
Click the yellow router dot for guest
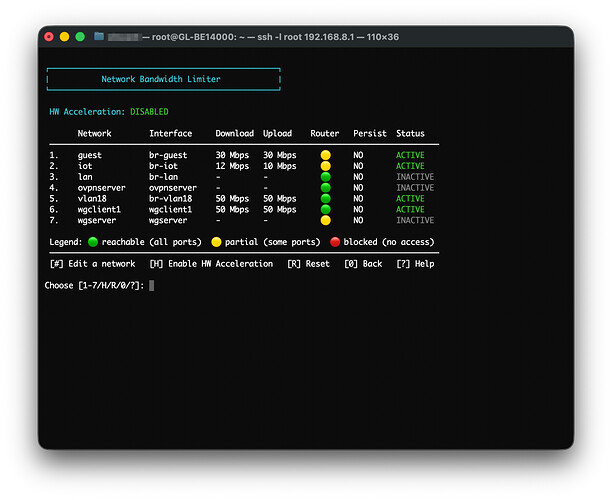[x=325, y=155]
